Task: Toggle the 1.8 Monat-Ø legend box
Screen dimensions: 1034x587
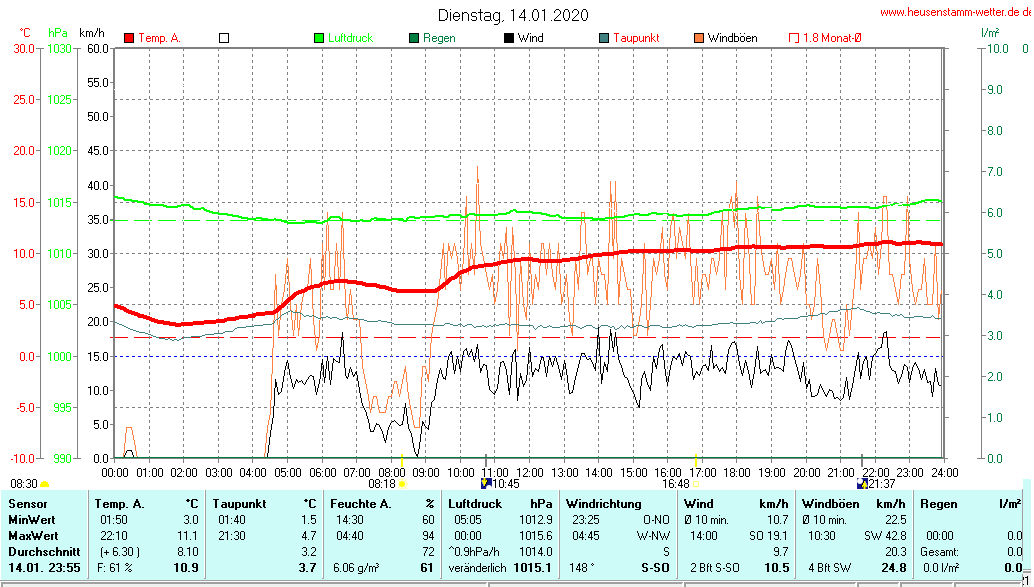Action: 794,38
